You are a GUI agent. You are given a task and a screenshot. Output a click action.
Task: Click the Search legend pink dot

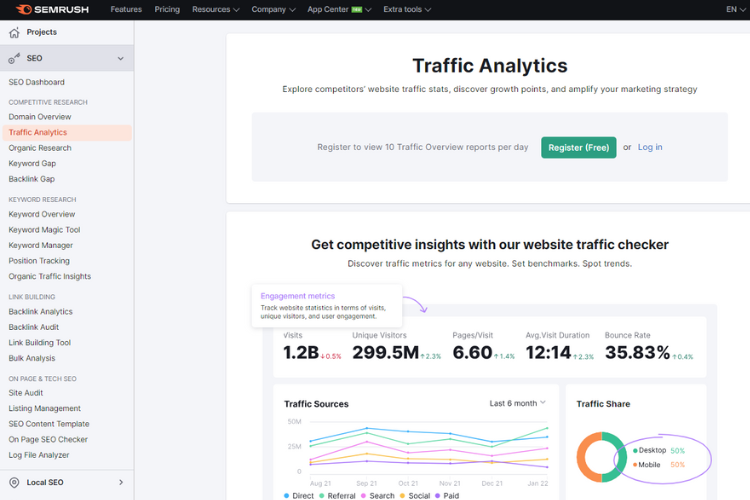(x=364, y=496)
